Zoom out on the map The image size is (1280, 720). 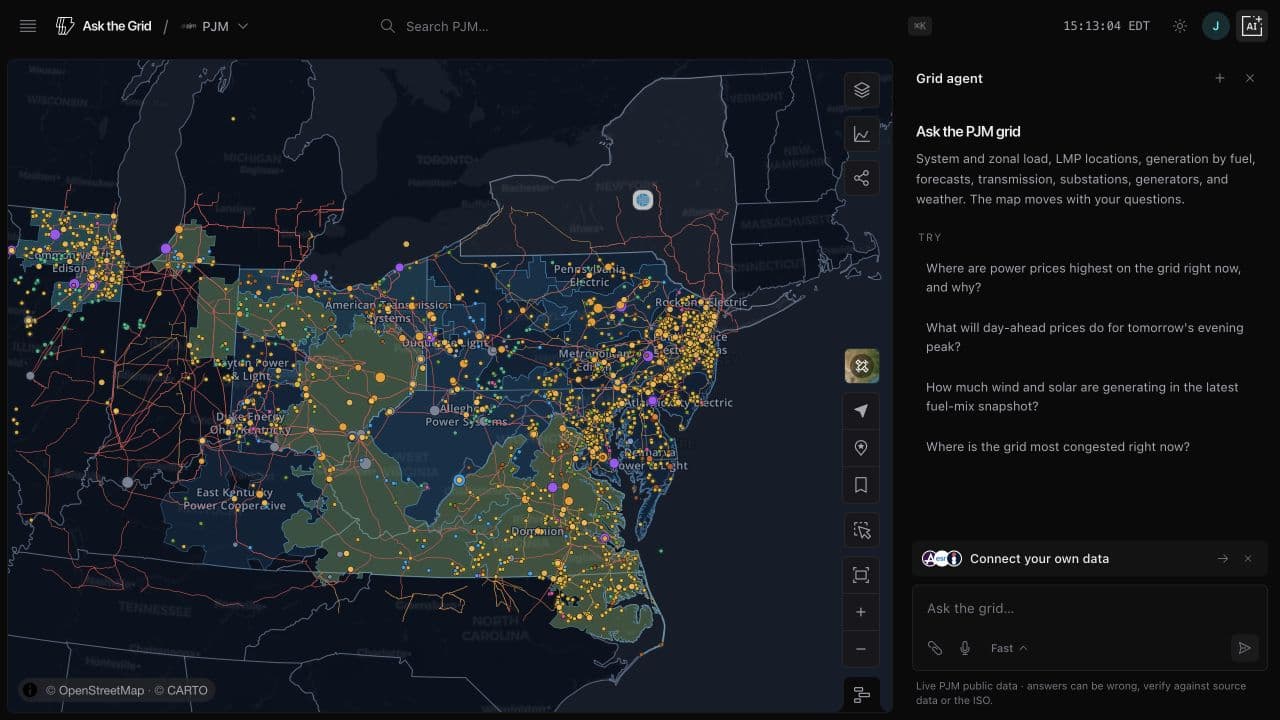(x=861, y=649)
